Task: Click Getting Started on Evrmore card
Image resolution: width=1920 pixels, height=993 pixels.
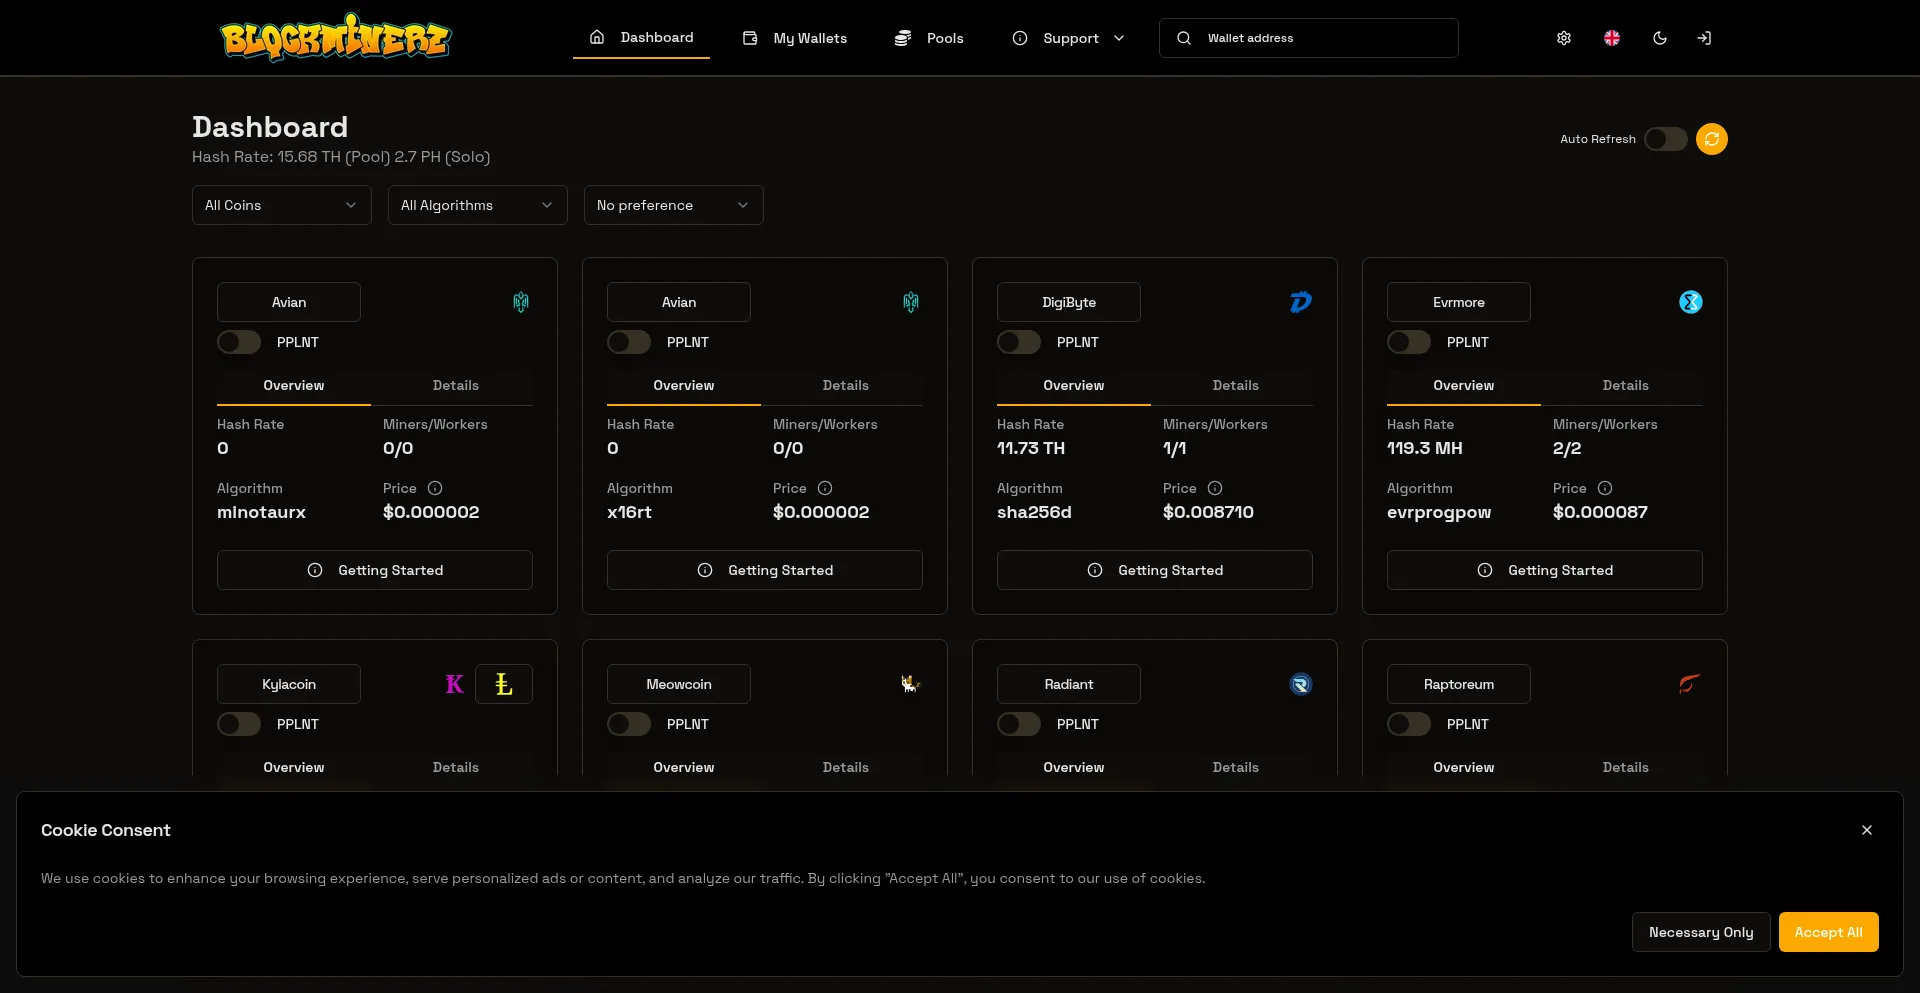Action: point(1545,570)
